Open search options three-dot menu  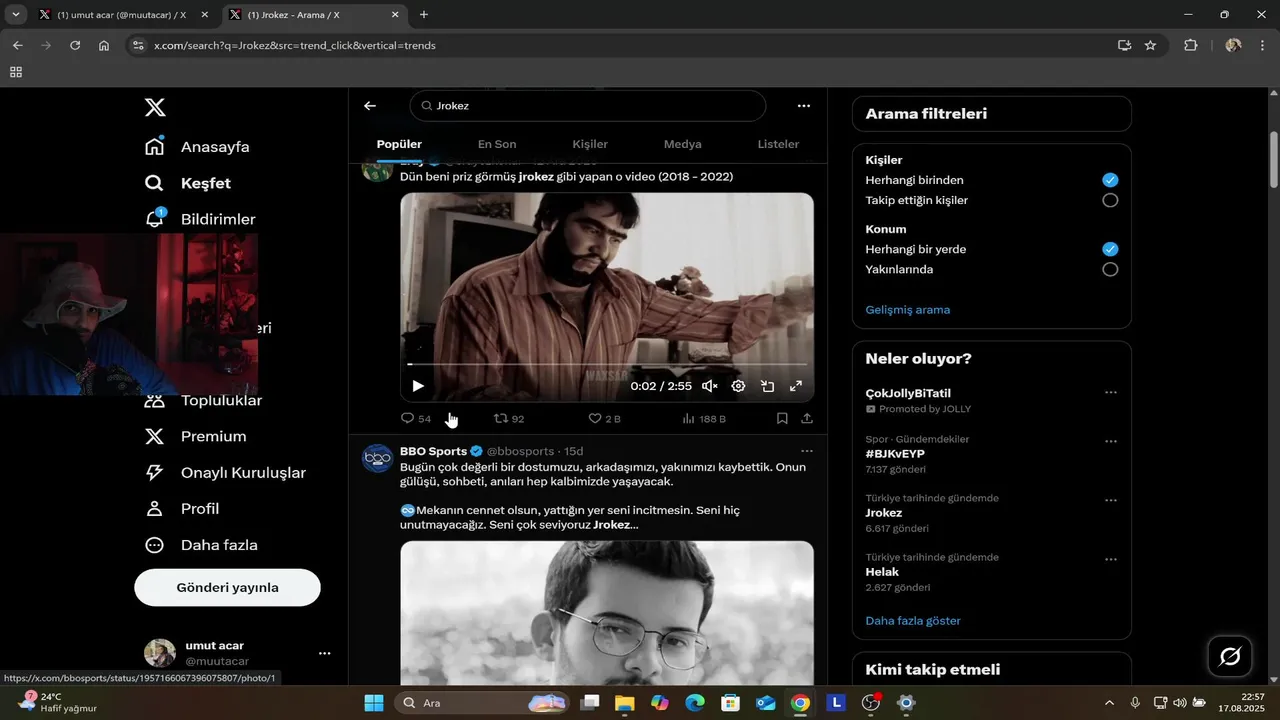click(804, 106)
